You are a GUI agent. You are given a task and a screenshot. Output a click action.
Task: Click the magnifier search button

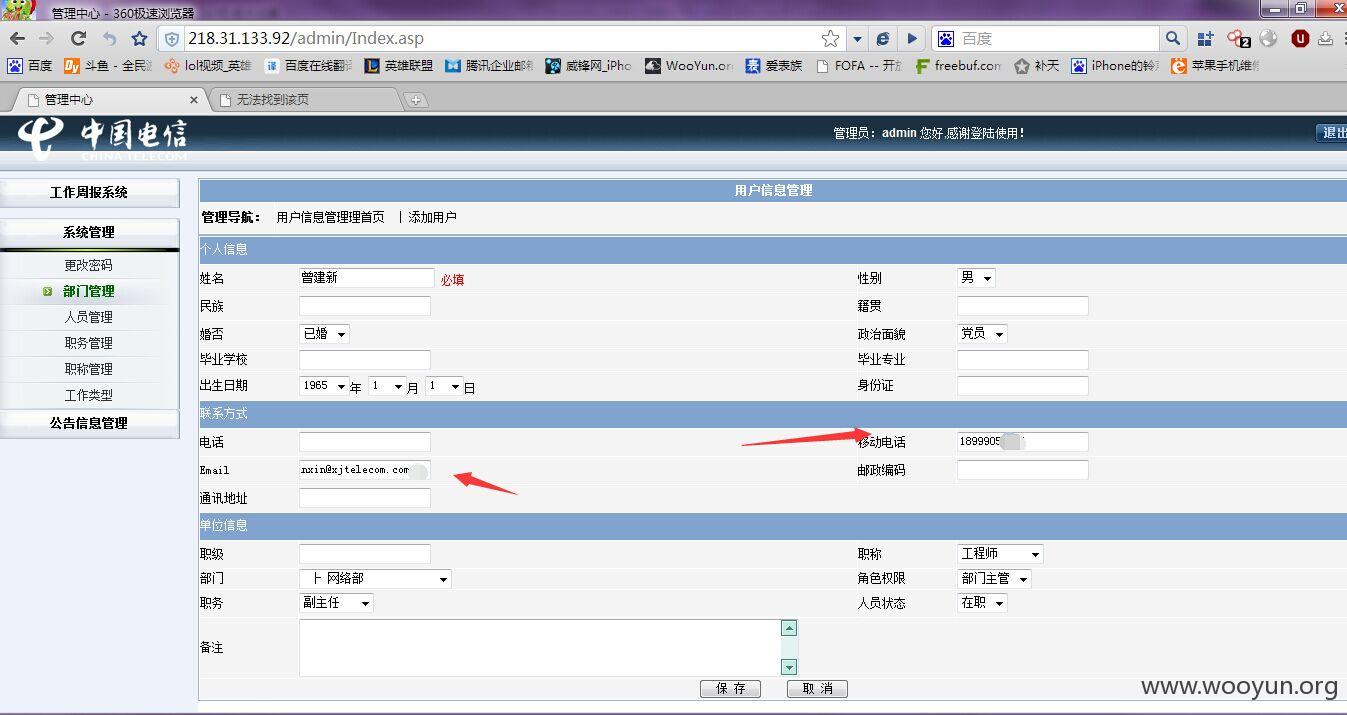click(x=1172, y=38)
